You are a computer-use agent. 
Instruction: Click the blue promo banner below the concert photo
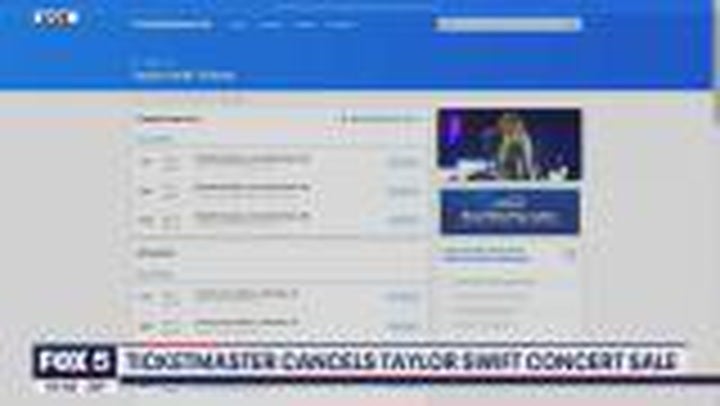tap(510, 212)
